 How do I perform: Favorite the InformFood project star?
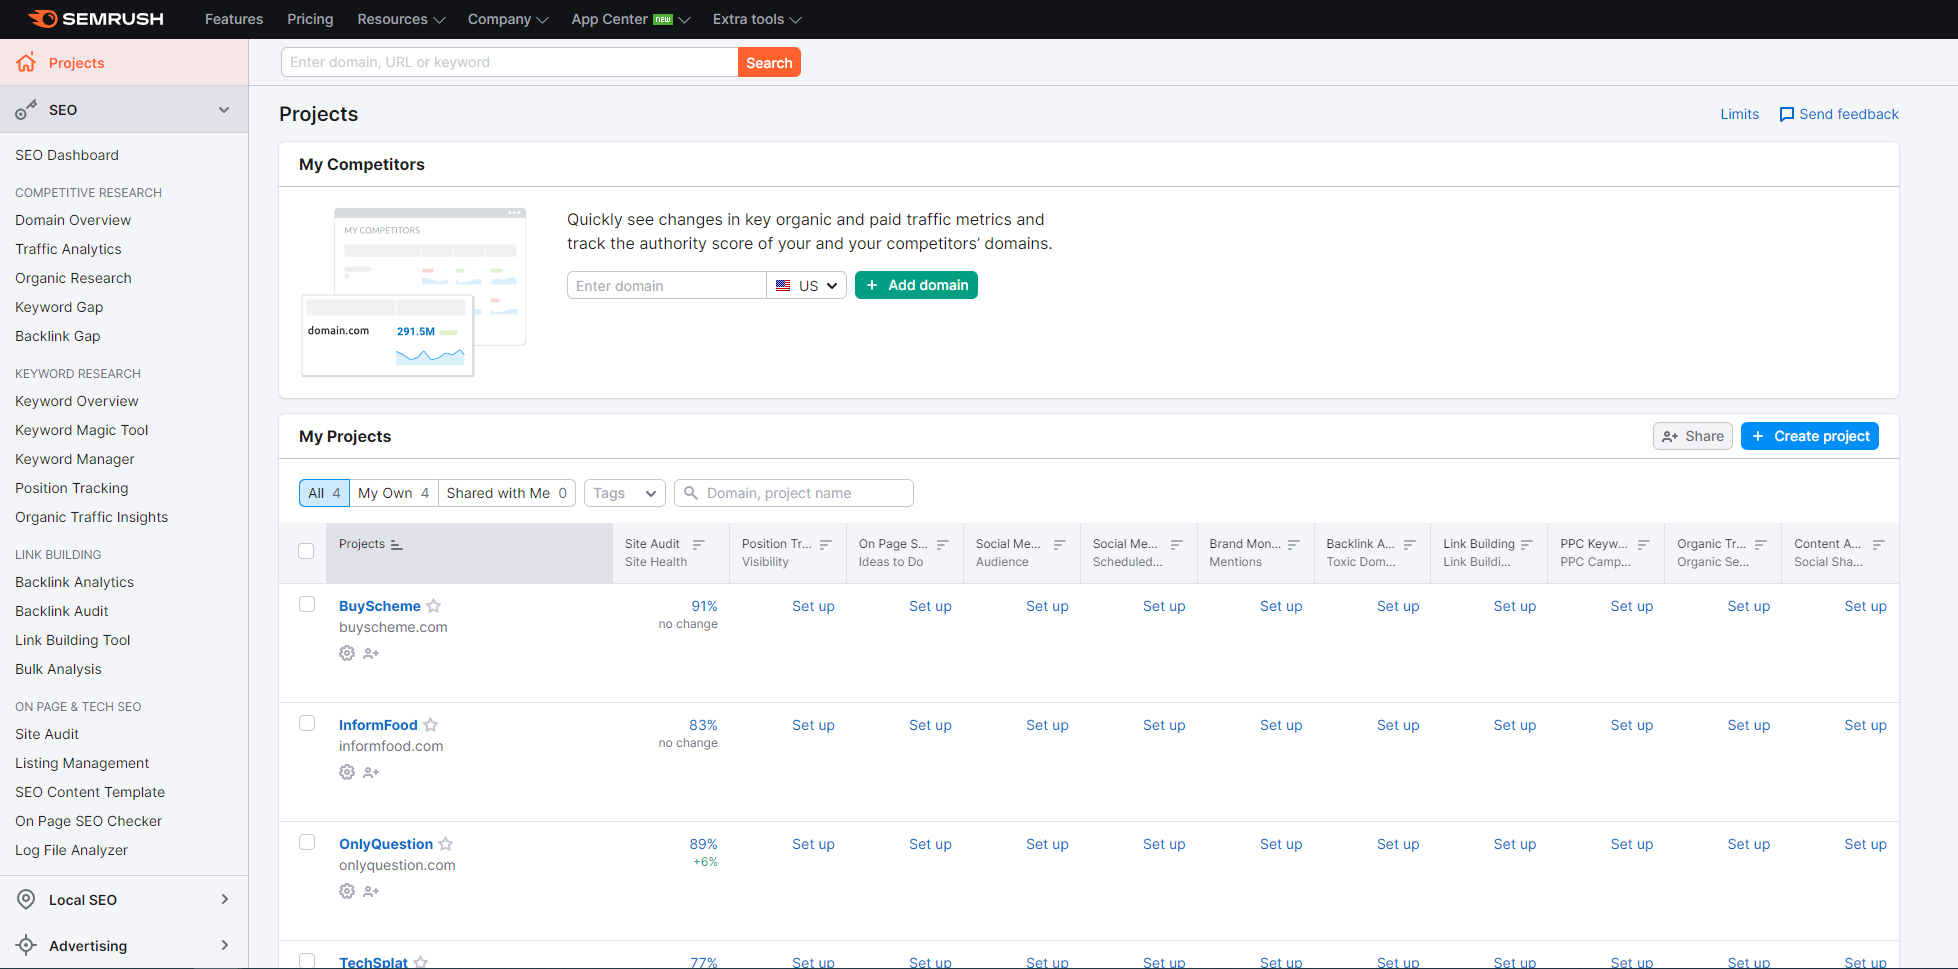point(431,725)
